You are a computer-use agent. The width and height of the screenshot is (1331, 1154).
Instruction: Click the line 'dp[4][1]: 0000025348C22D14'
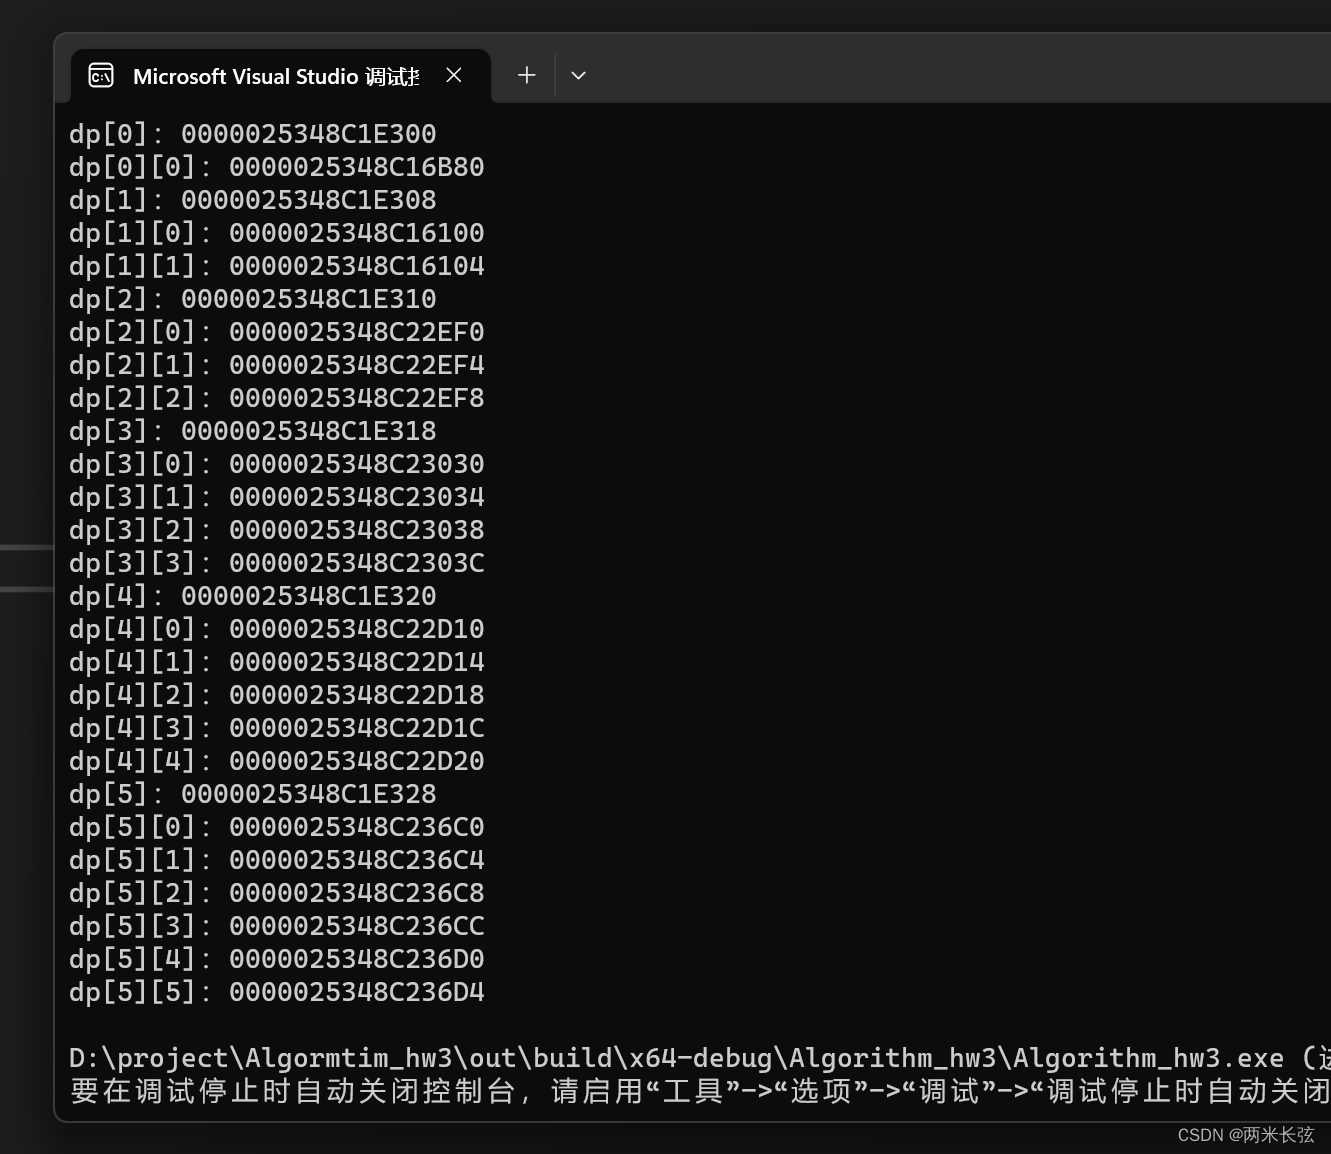[277, 662]
